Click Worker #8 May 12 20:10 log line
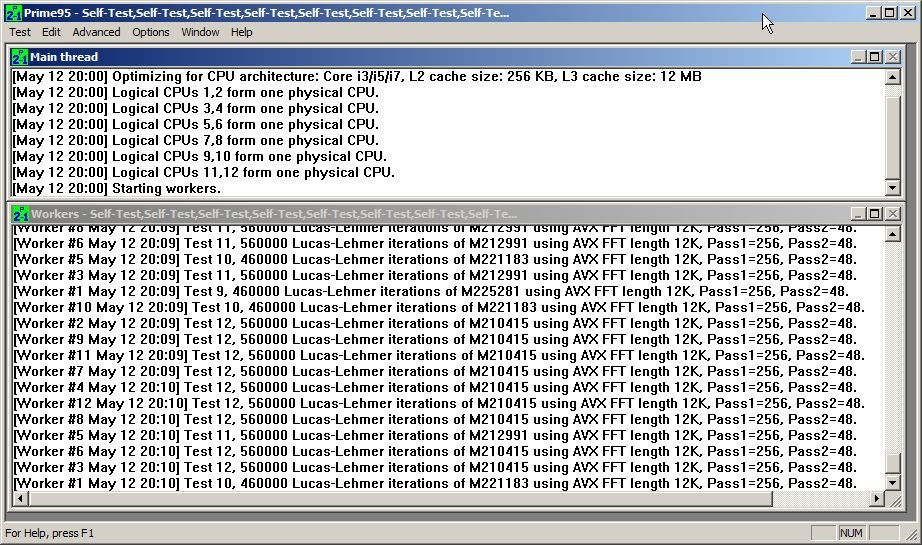 pyautogui.click(x=435, y=419)
